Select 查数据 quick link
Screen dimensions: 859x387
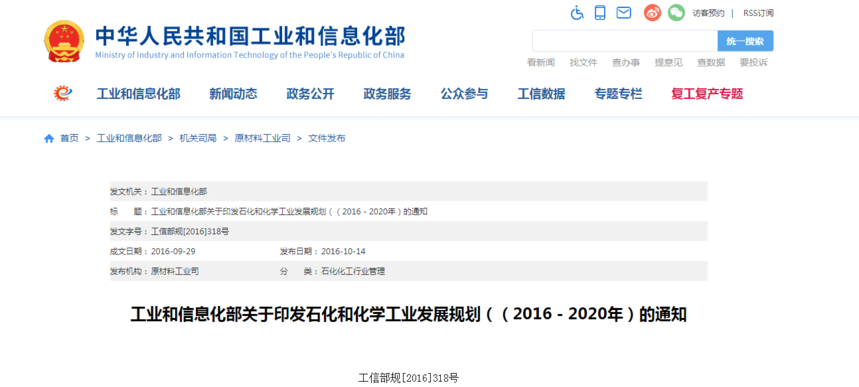[x=711, y=62]
